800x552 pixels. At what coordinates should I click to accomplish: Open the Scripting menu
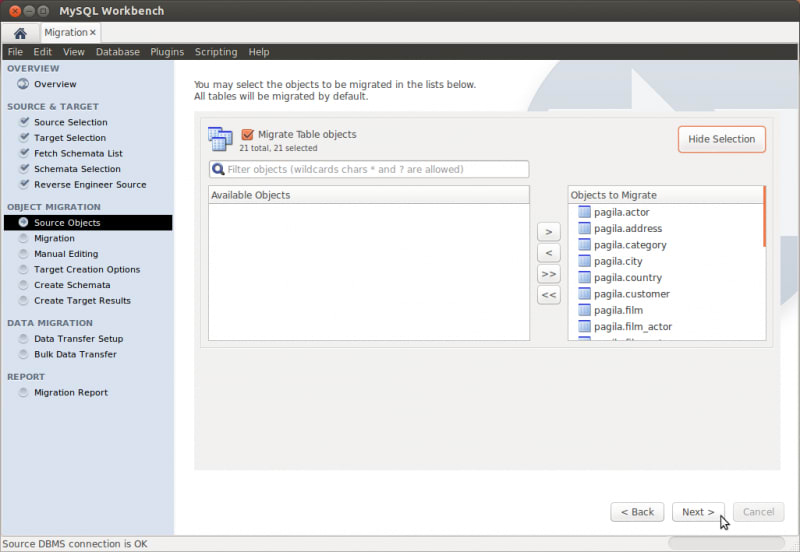click(x=216, y=52)
